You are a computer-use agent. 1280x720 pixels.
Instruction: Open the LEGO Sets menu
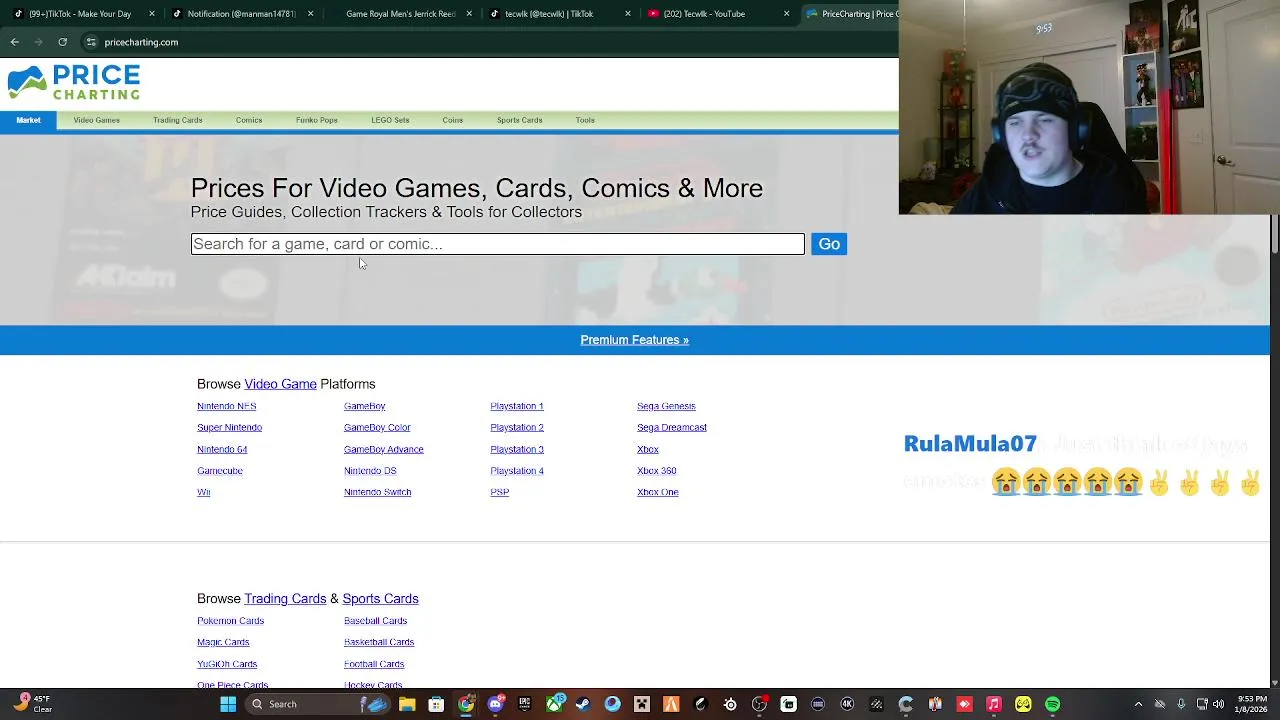point(390,120)
